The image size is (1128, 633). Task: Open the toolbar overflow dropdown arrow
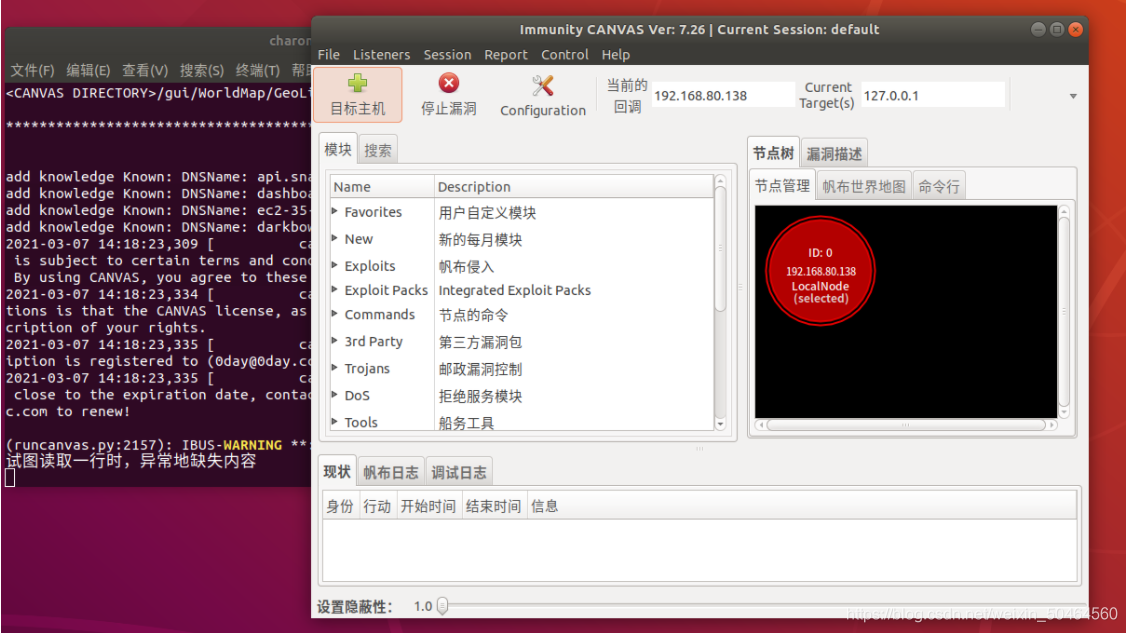pyautogui.click(x=1073, y=96)
